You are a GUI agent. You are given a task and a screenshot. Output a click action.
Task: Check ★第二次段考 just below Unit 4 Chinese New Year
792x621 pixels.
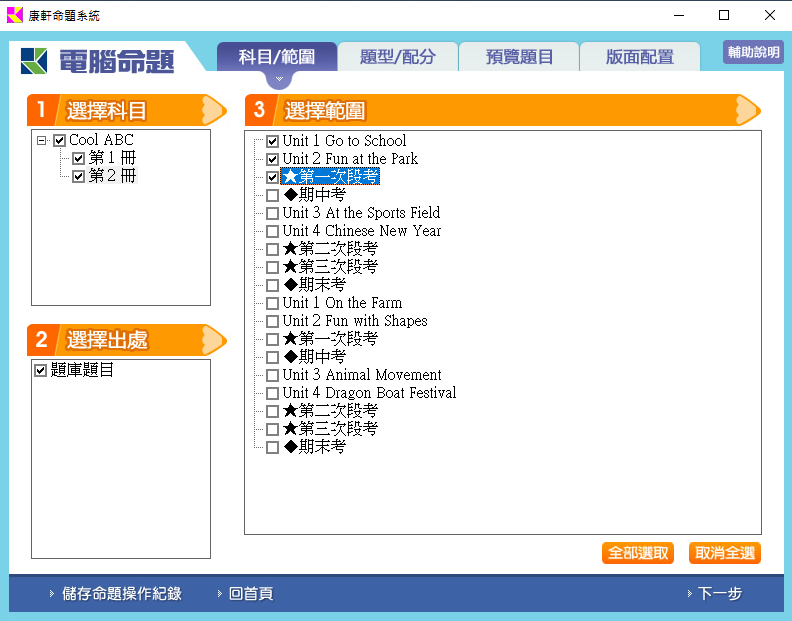tap(272, 250)
